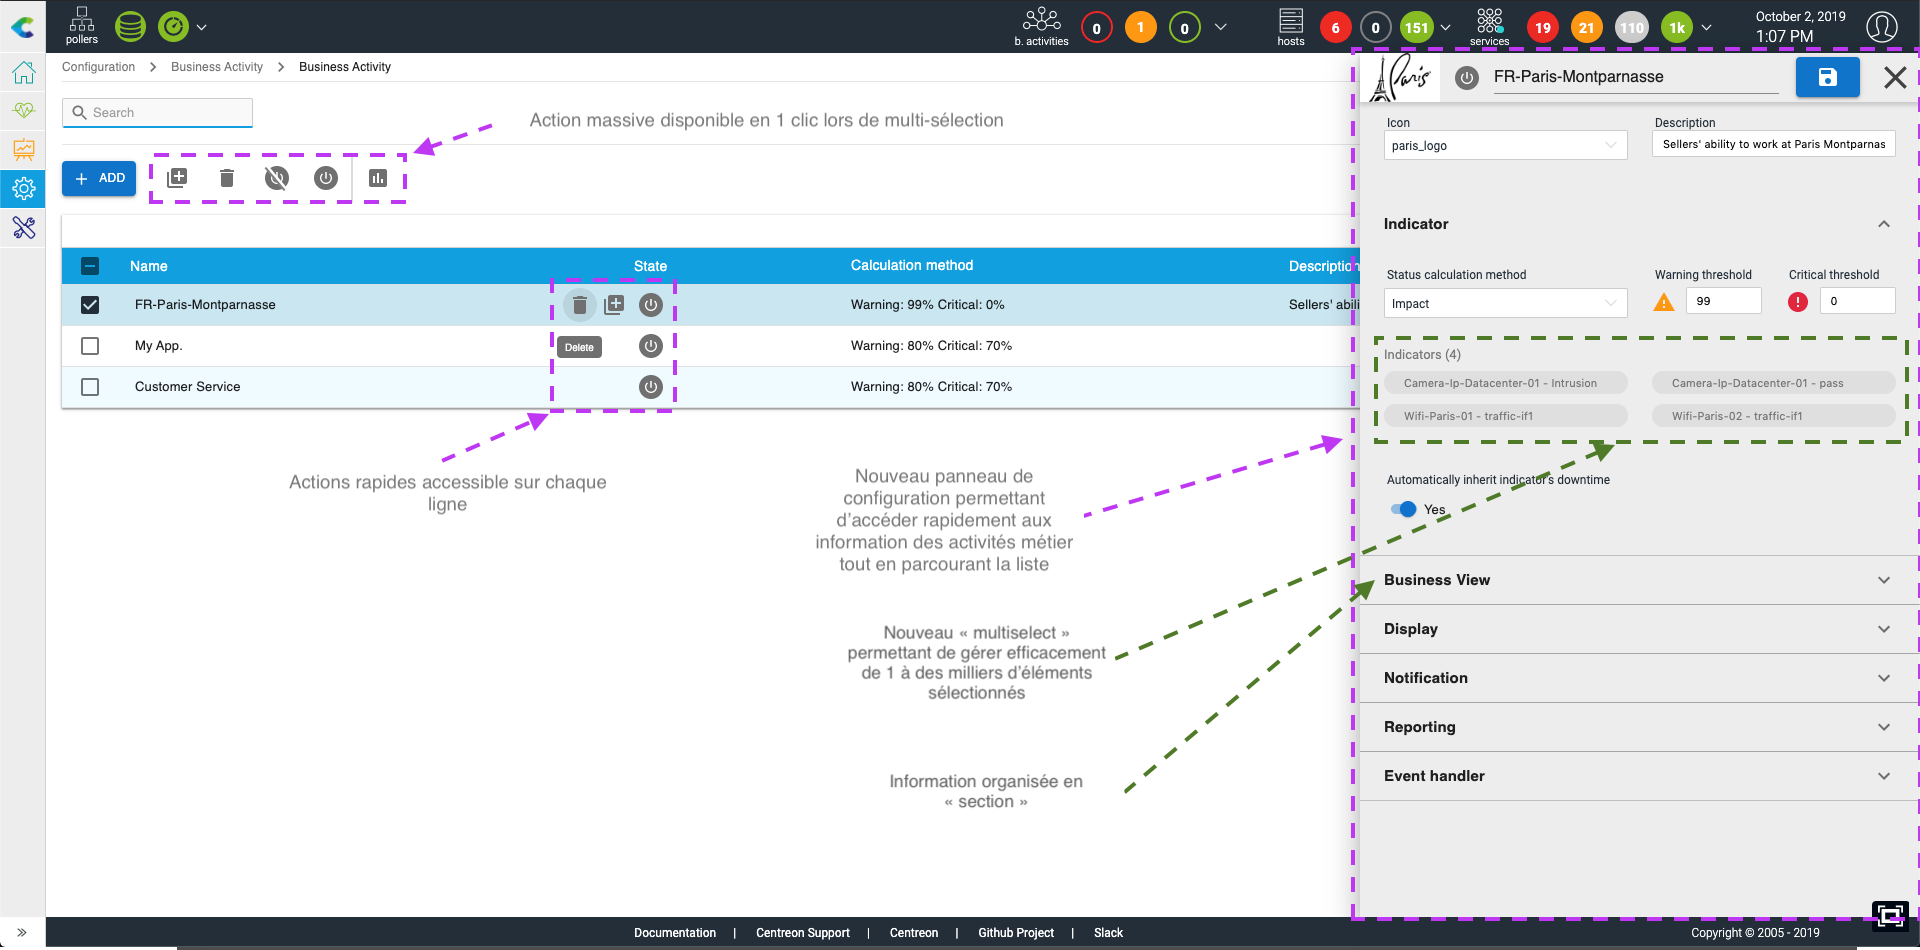Click the Warning threshold value field

[x=1722, y=301]
